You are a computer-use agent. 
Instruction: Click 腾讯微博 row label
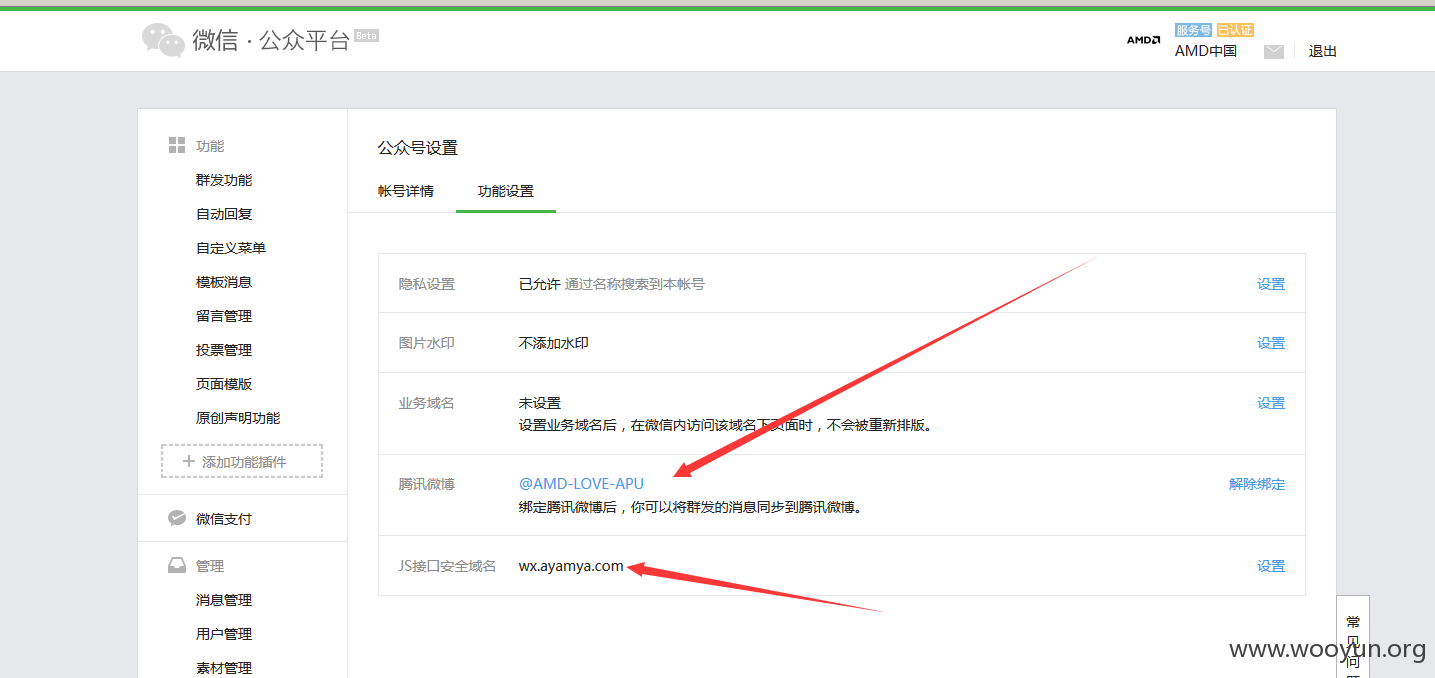click(x=427, y=484)
